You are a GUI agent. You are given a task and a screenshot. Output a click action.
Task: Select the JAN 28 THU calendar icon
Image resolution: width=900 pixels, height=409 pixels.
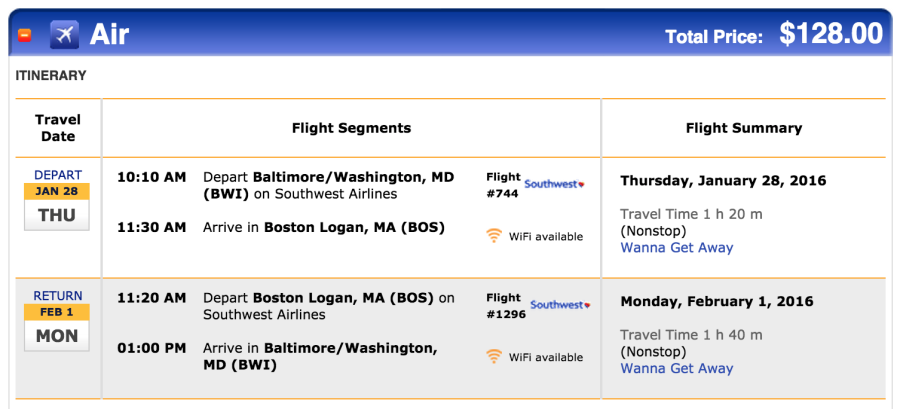point(57,207)
